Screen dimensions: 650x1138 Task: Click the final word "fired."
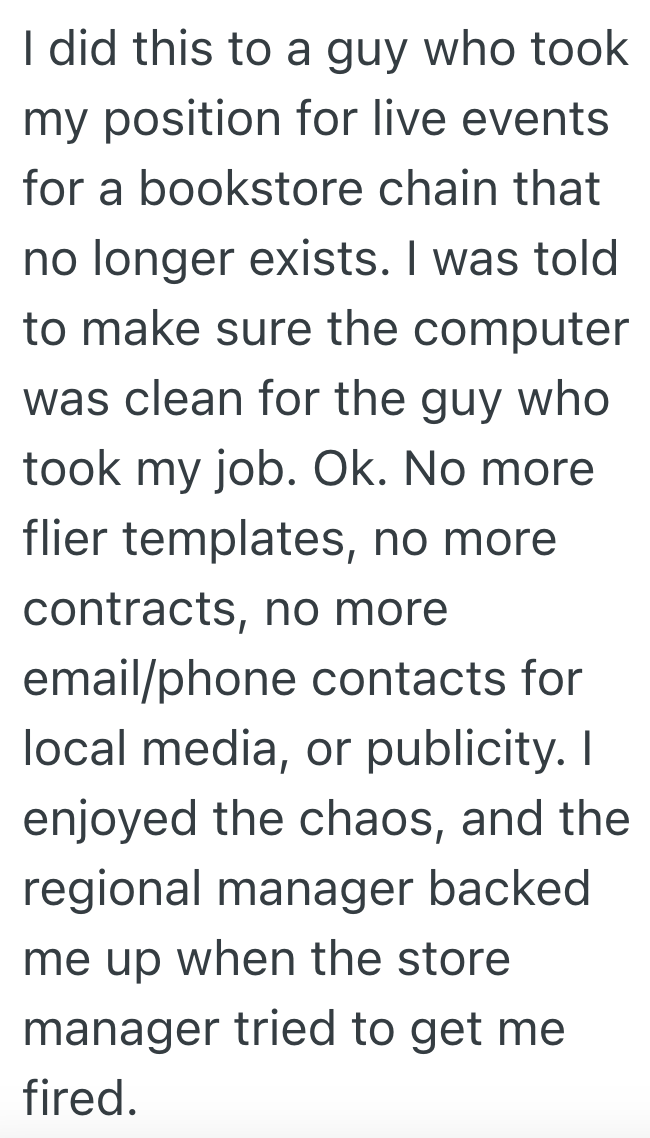click(79, 1100)
